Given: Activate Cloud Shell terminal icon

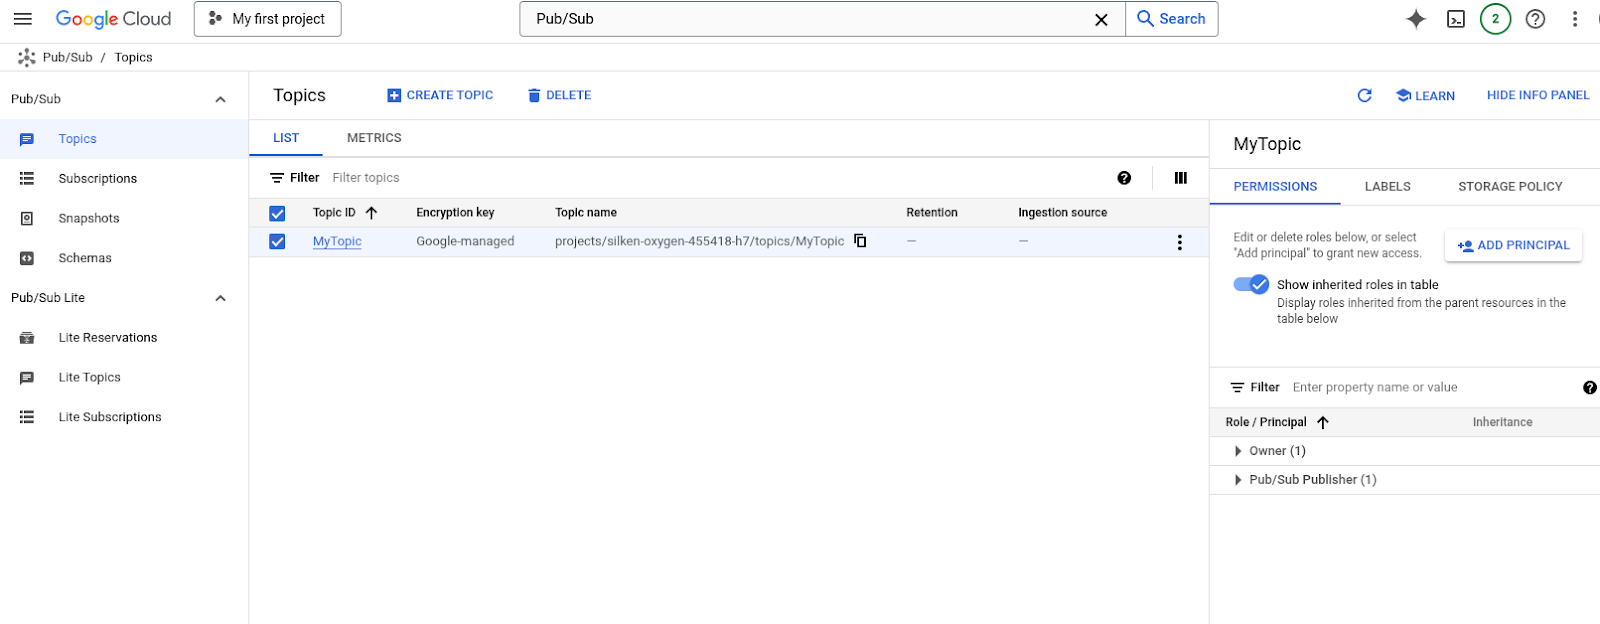Looking at the screenshot, I should (x=1456, y=19).
